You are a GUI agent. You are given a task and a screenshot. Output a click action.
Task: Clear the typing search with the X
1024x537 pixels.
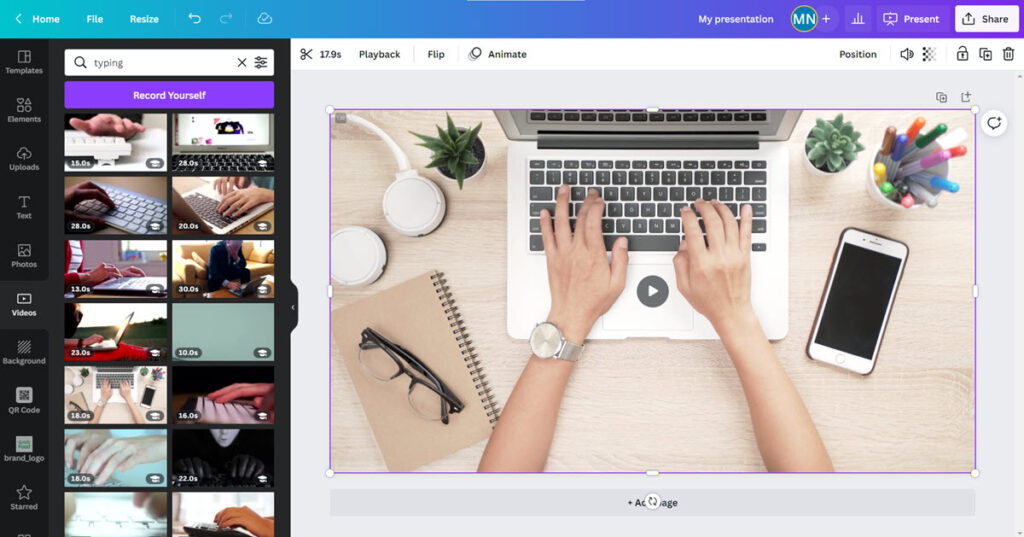pos(242,63)
